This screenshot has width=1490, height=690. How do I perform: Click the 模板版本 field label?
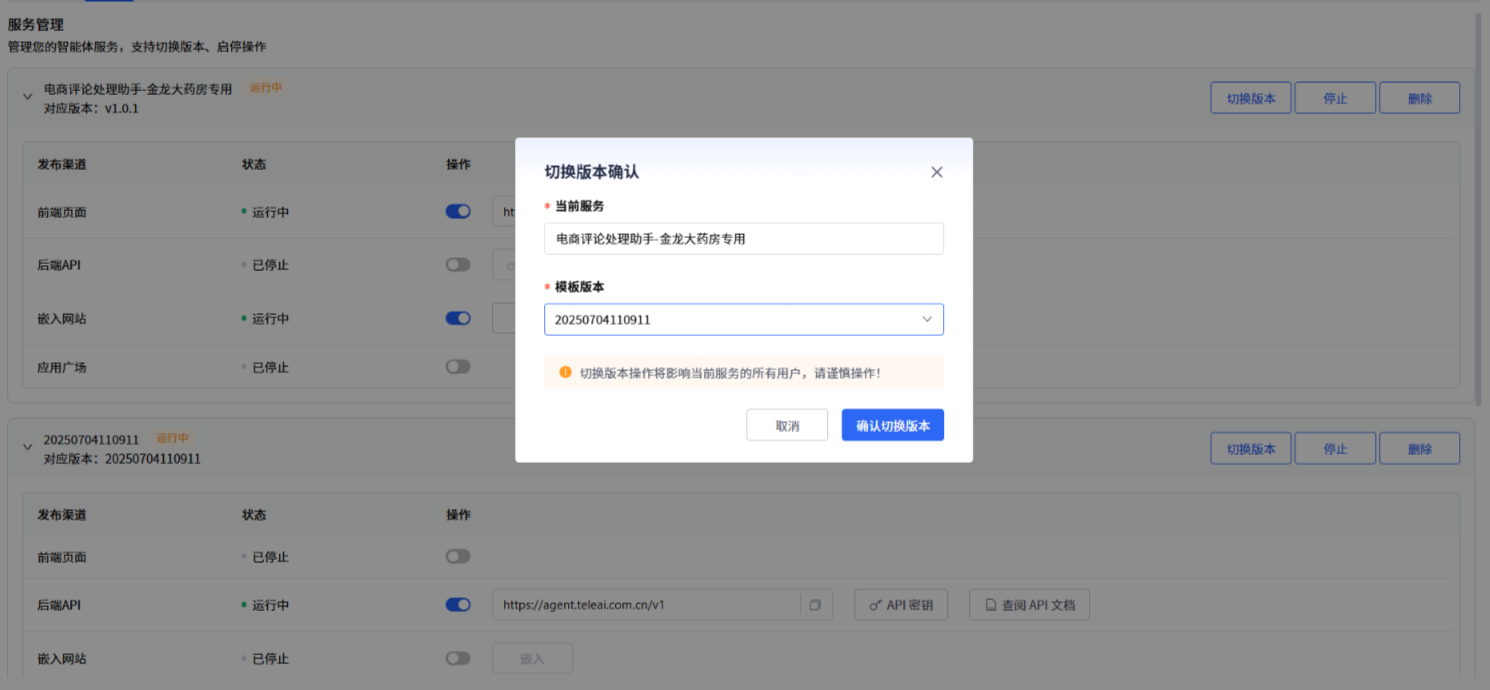(x=579, y=287)
